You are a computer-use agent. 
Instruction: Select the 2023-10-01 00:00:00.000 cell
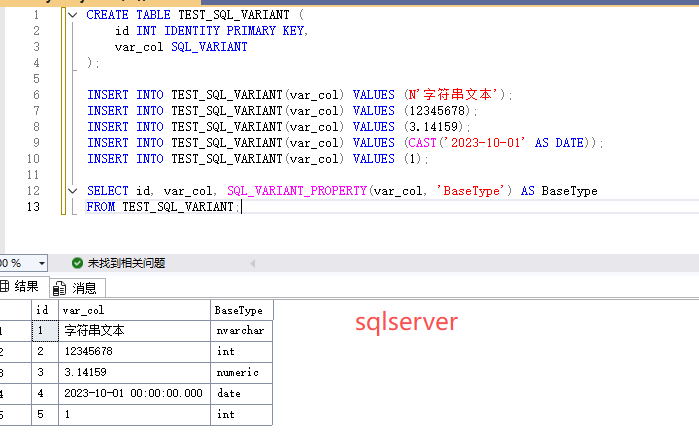tap(134, 393)
